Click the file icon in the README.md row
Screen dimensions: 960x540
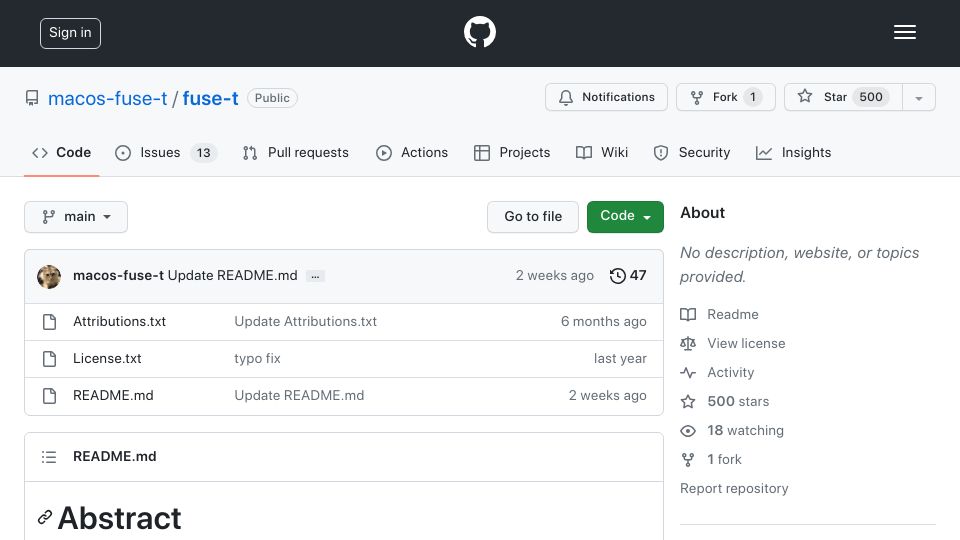click(50, 396)
